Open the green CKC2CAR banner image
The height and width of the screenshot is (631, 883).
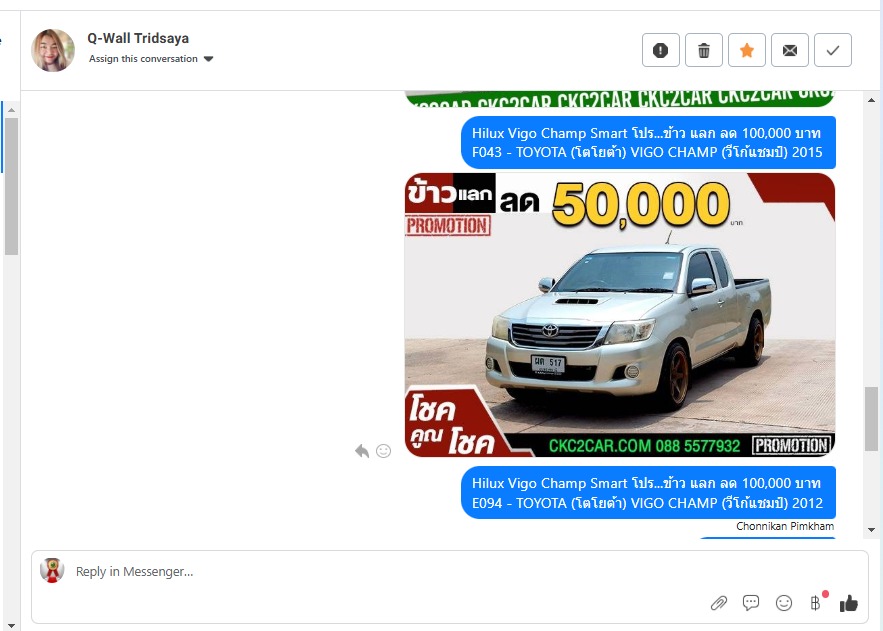(x=620, y=99)
